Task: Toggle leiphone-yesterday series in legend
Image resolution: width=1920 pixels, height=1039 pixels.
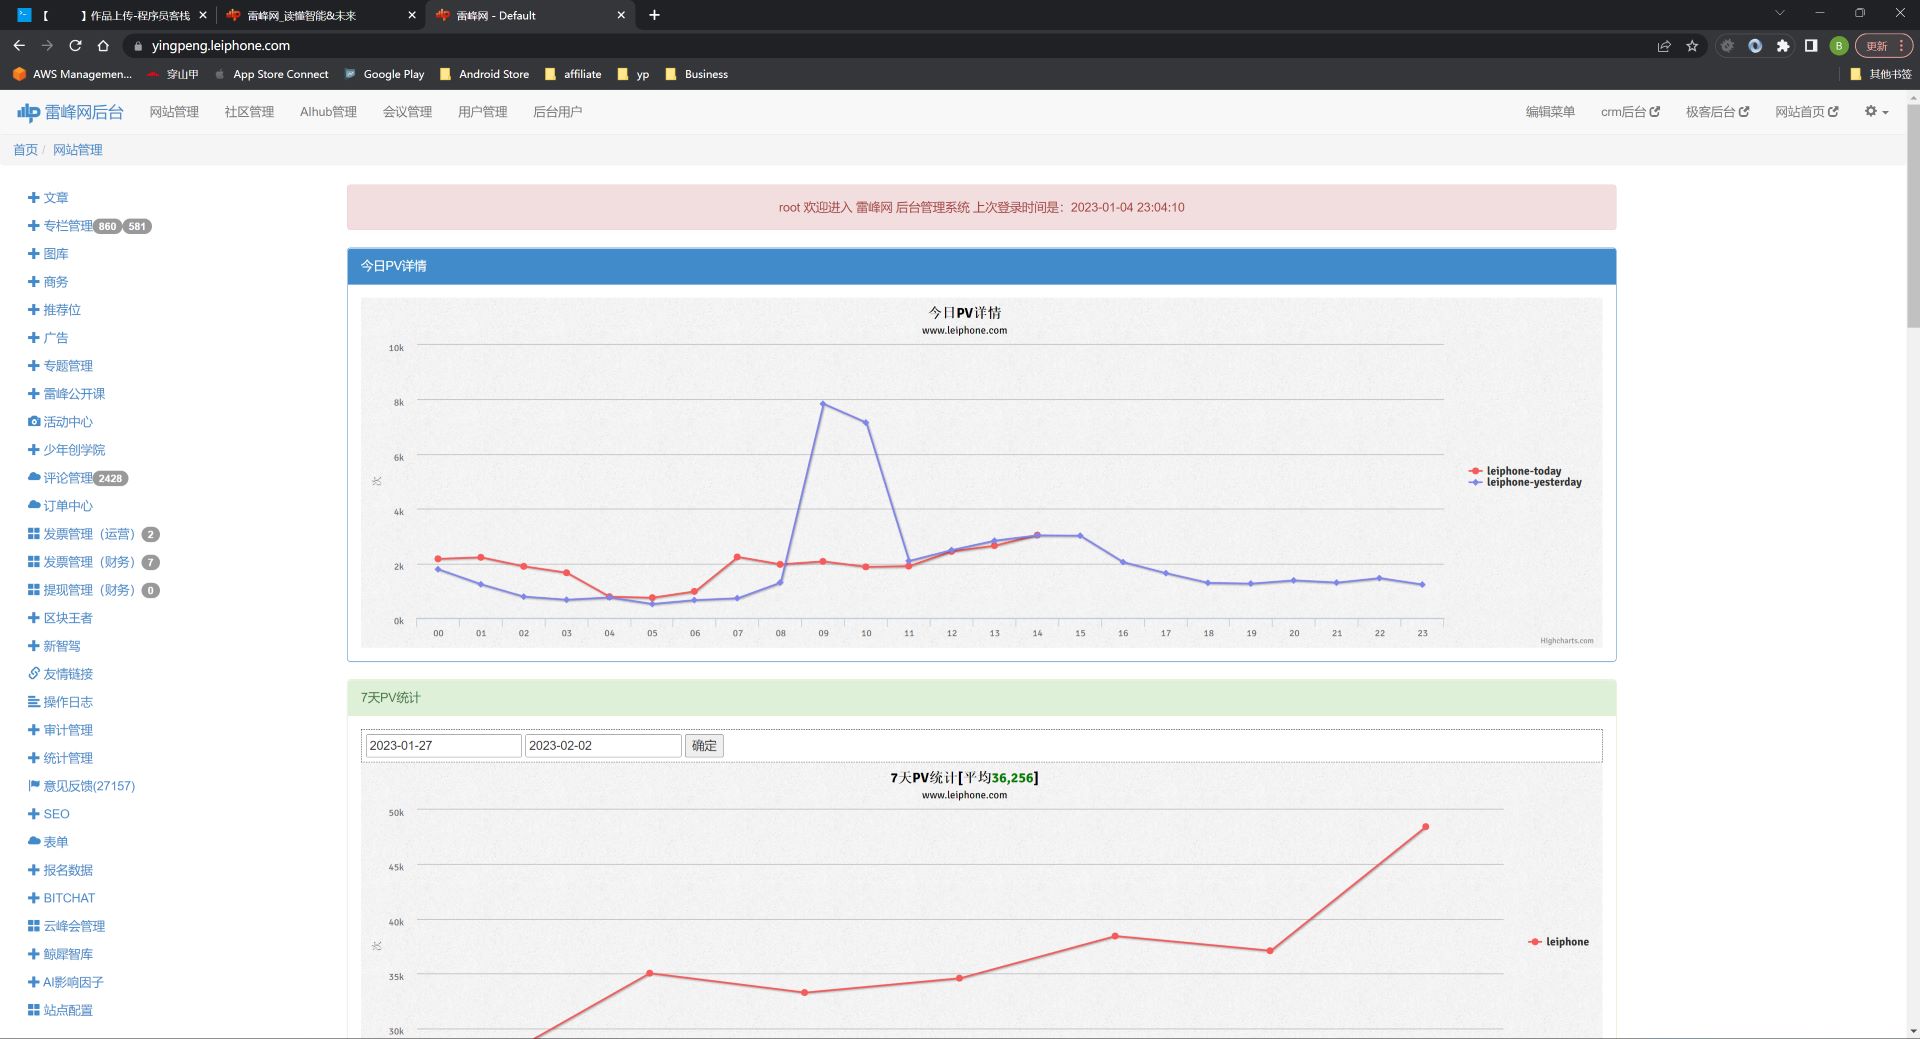Action: point(1525,482)
